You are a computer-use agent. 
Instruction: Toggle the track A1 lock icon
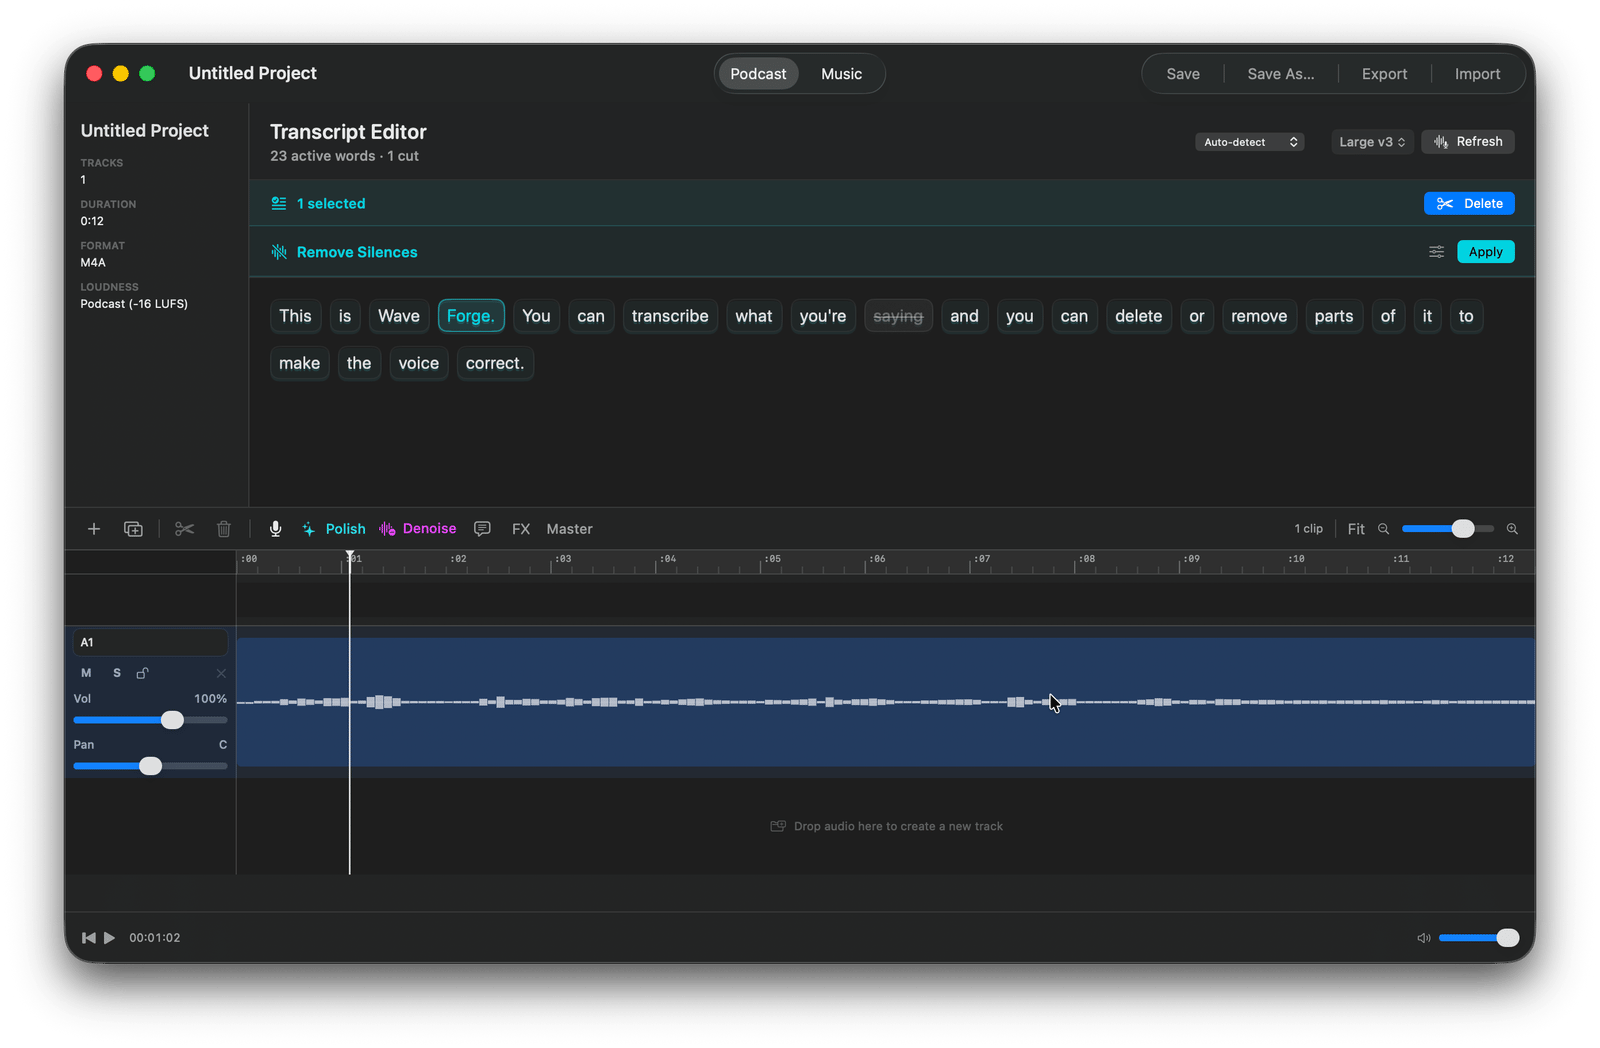click(142, 673)
